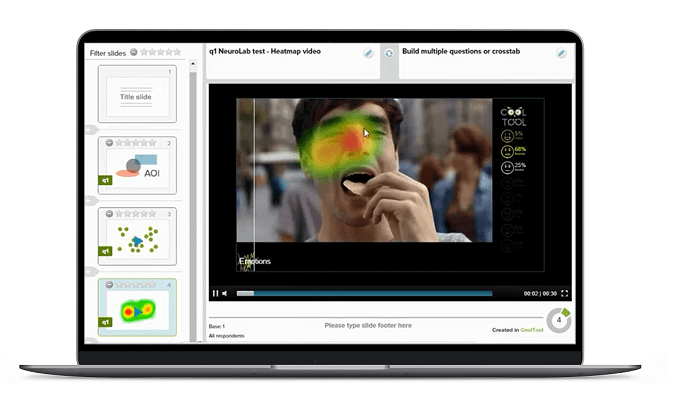Click the Please type slide footer here field

368,325
